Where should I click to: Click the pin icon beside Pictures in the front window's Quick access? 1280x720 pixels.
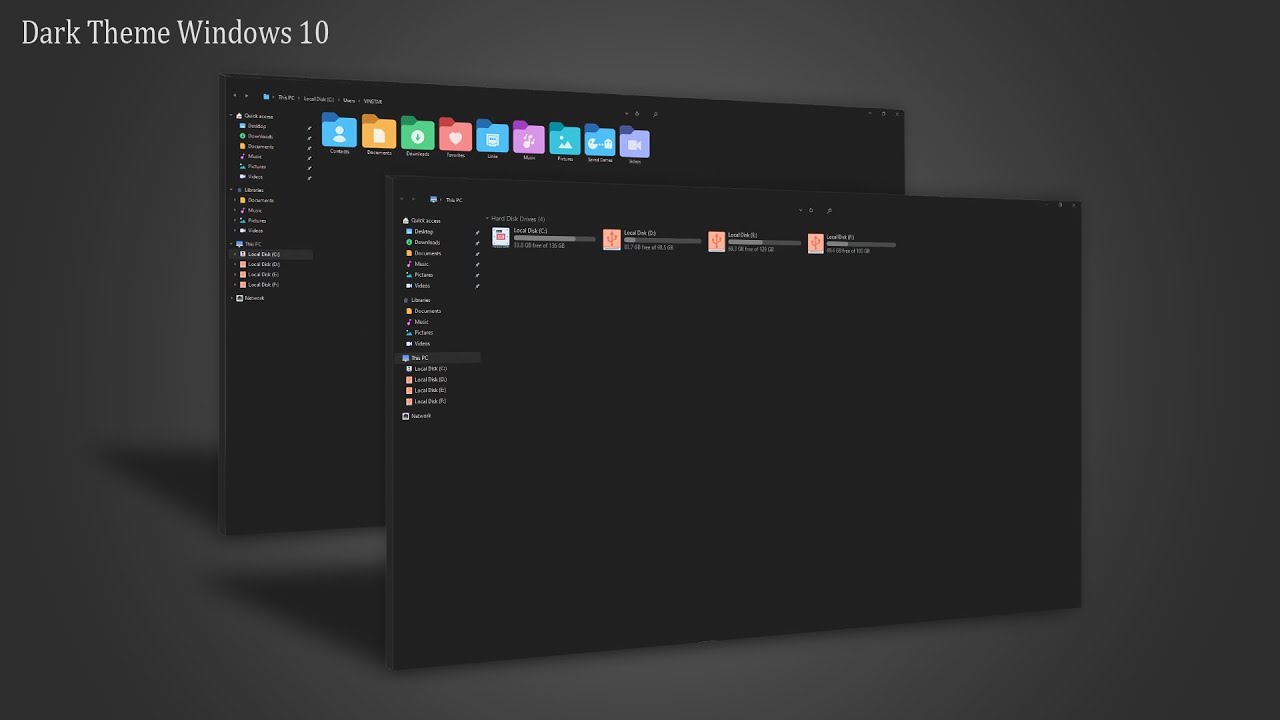[477, 275]
